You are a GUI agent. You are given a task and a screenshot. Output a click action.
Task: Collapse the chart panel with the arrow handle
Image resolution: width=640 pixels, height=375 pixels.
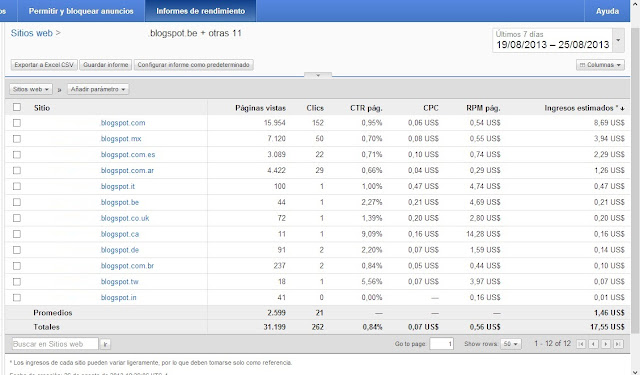click(x=318, y=75)
